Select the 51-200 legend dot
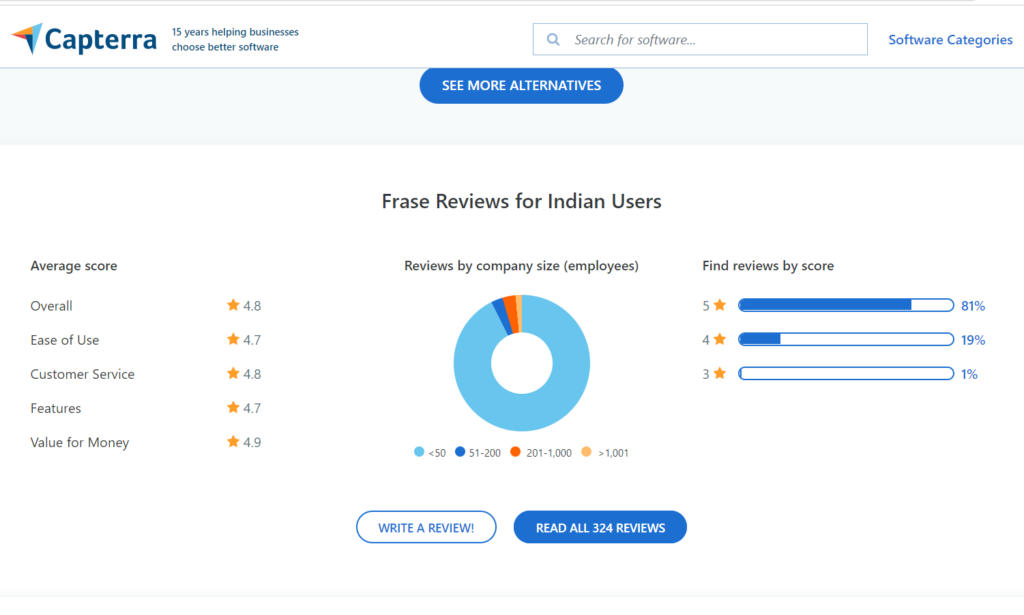The image size is (1024, 615). click(x=460, y=452)
